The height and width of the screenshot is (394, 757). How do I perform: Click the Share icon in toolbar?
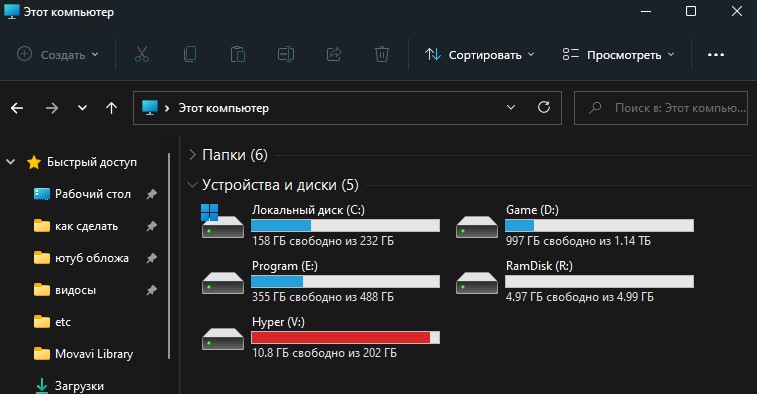334,54
